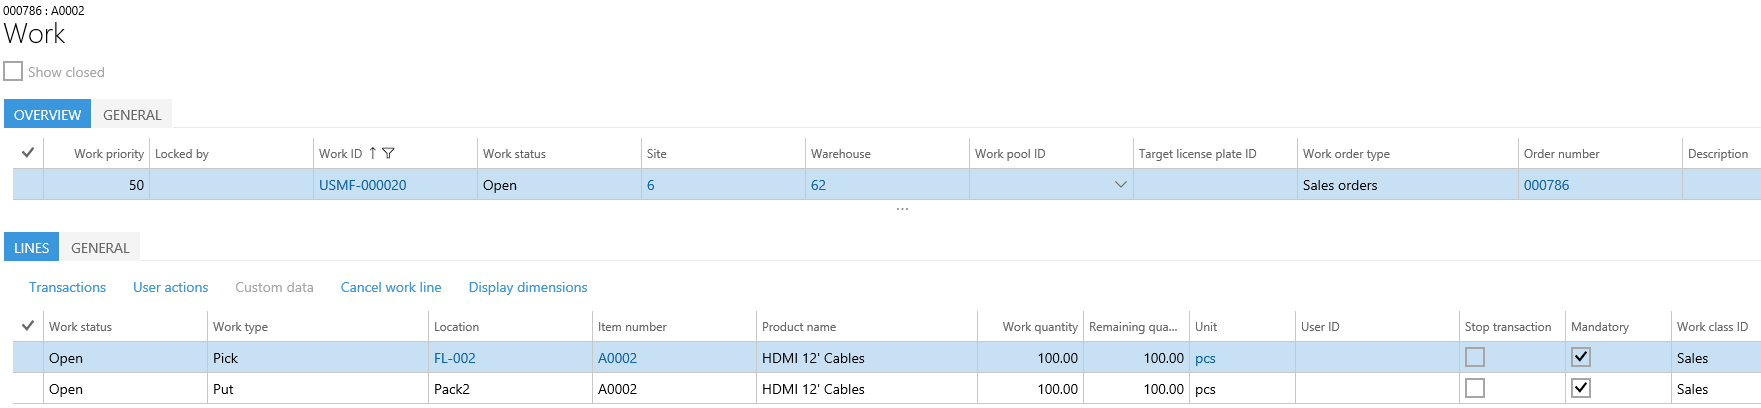
Task: Uncheck Mandatory for the Pick line
Action: (x=1581, y=357)
